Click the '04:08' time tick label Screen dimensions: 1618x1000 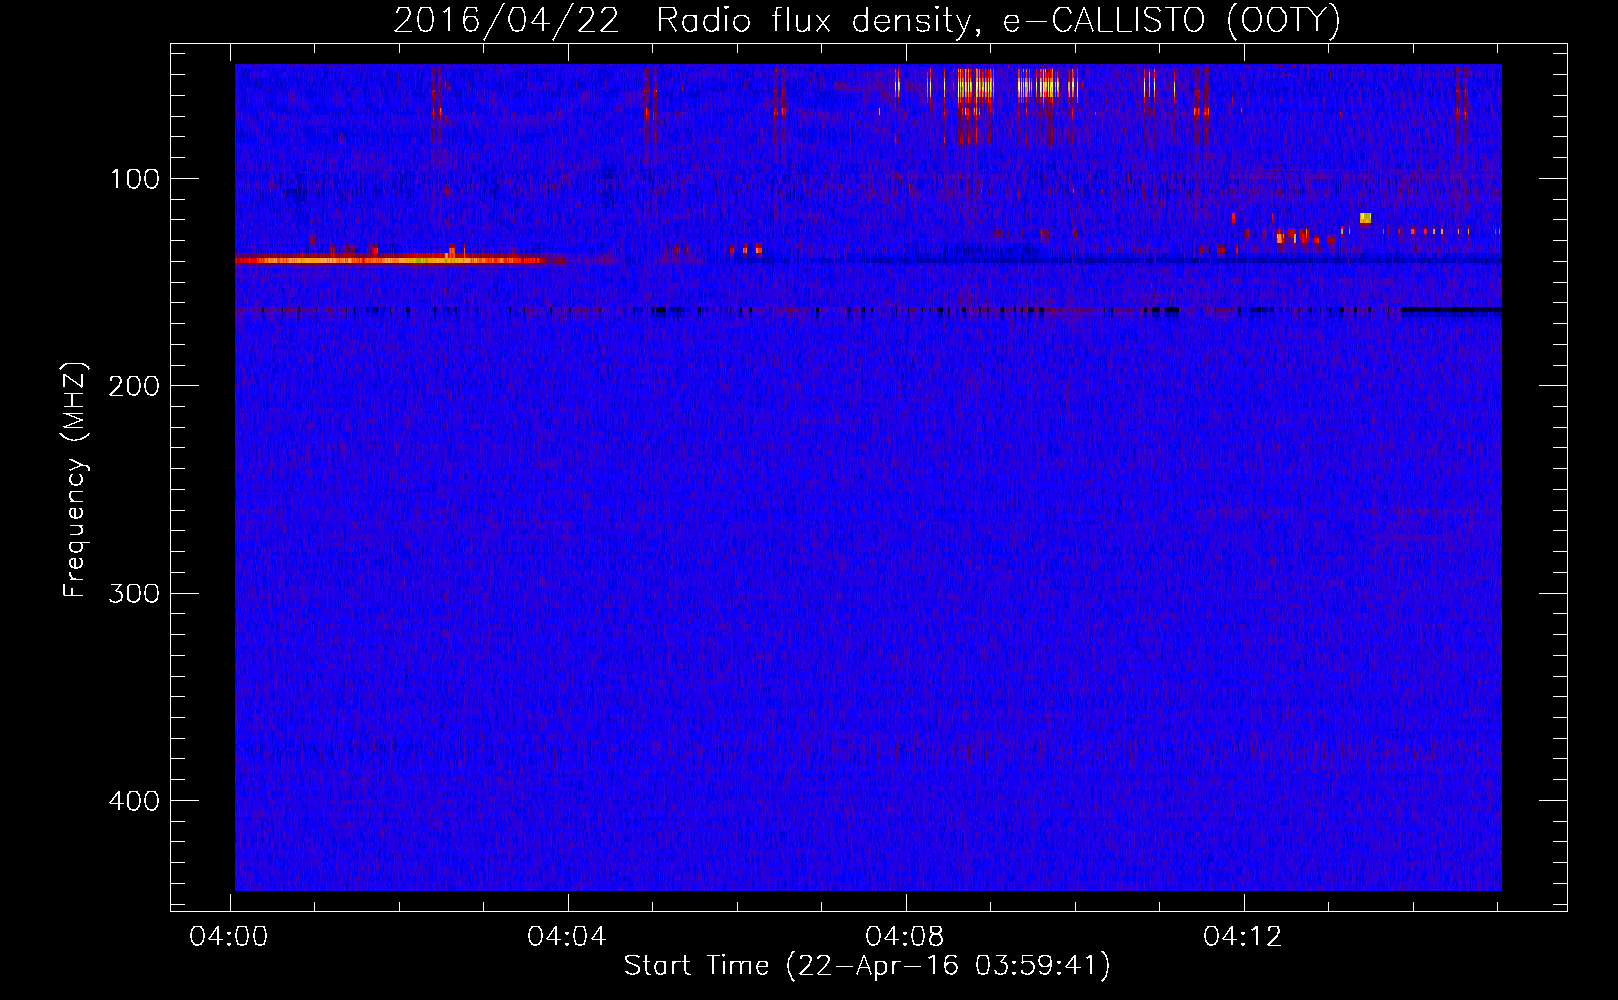coord(905,937)
